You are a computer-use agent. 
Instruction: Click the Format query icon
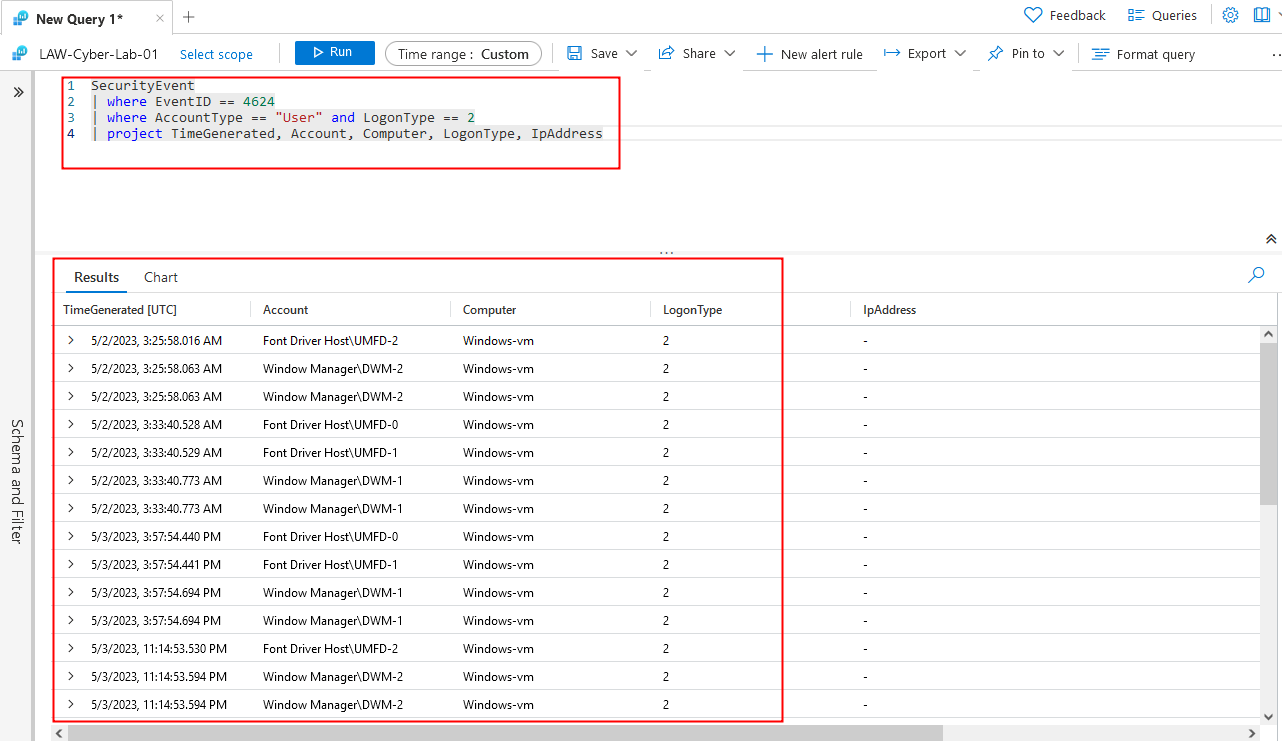pyautogui.click(x=1100, y=54)
